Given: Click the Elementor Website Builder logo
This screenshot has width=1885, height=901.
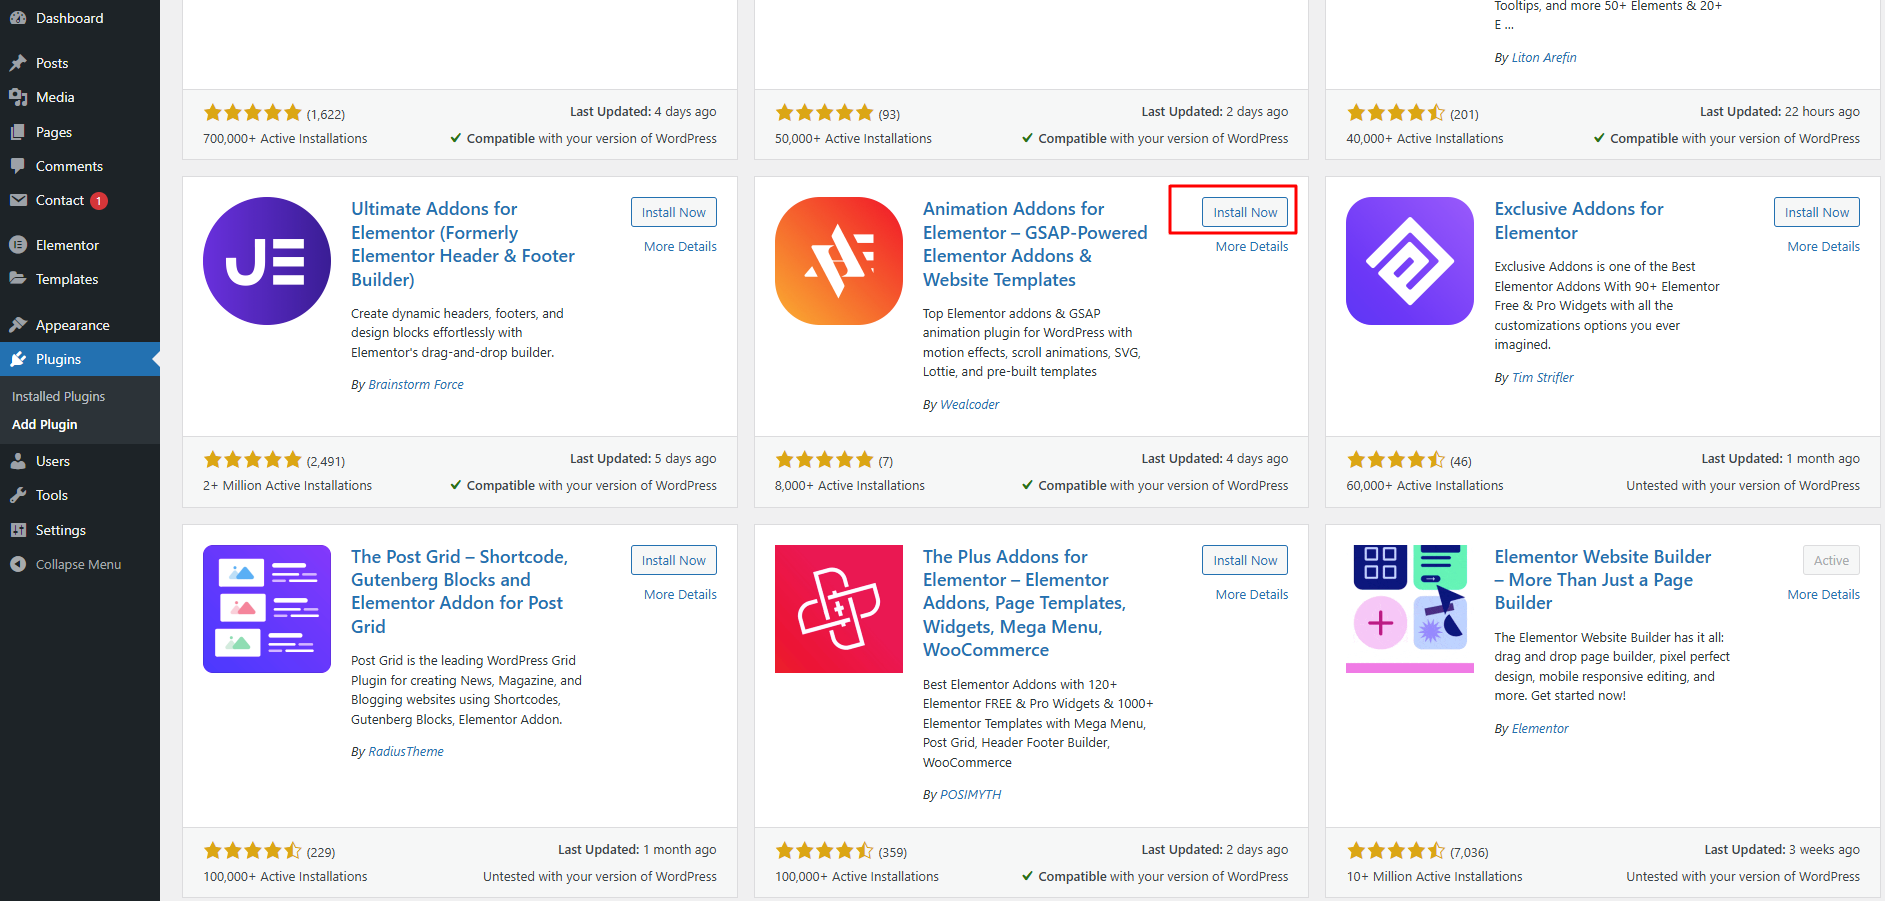Looking at the screenshot, I should point(1410,609).
